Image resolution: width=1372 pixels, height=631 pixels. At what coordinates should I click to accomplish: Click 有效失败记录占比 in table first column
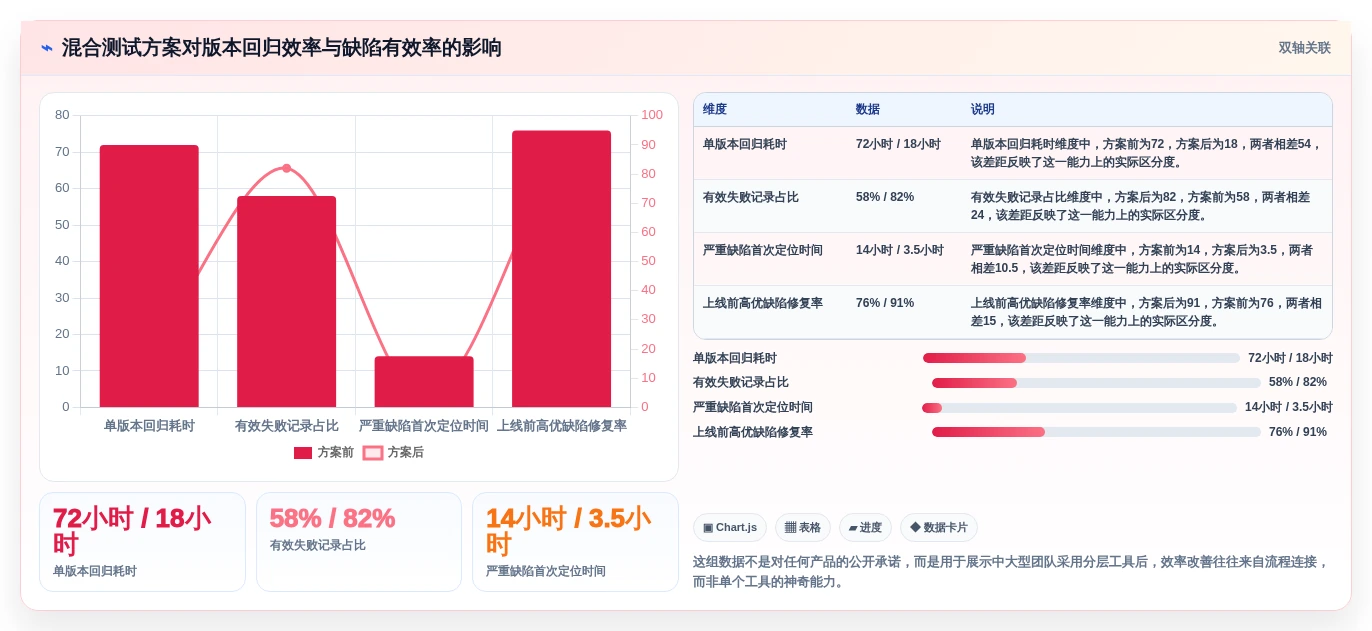click(751, 197)
